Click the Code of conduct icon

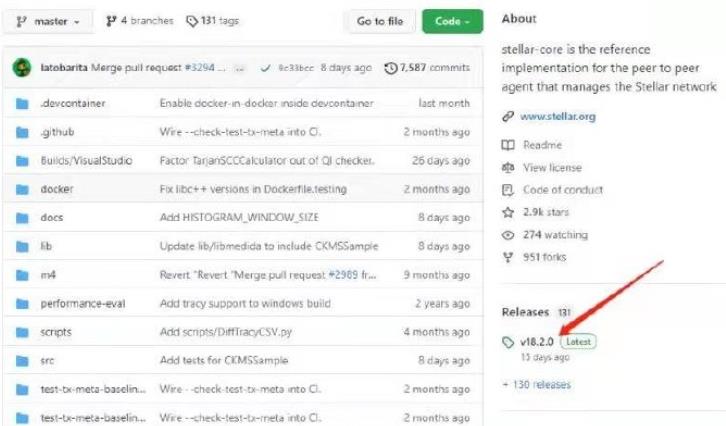[x=508, y=190]
